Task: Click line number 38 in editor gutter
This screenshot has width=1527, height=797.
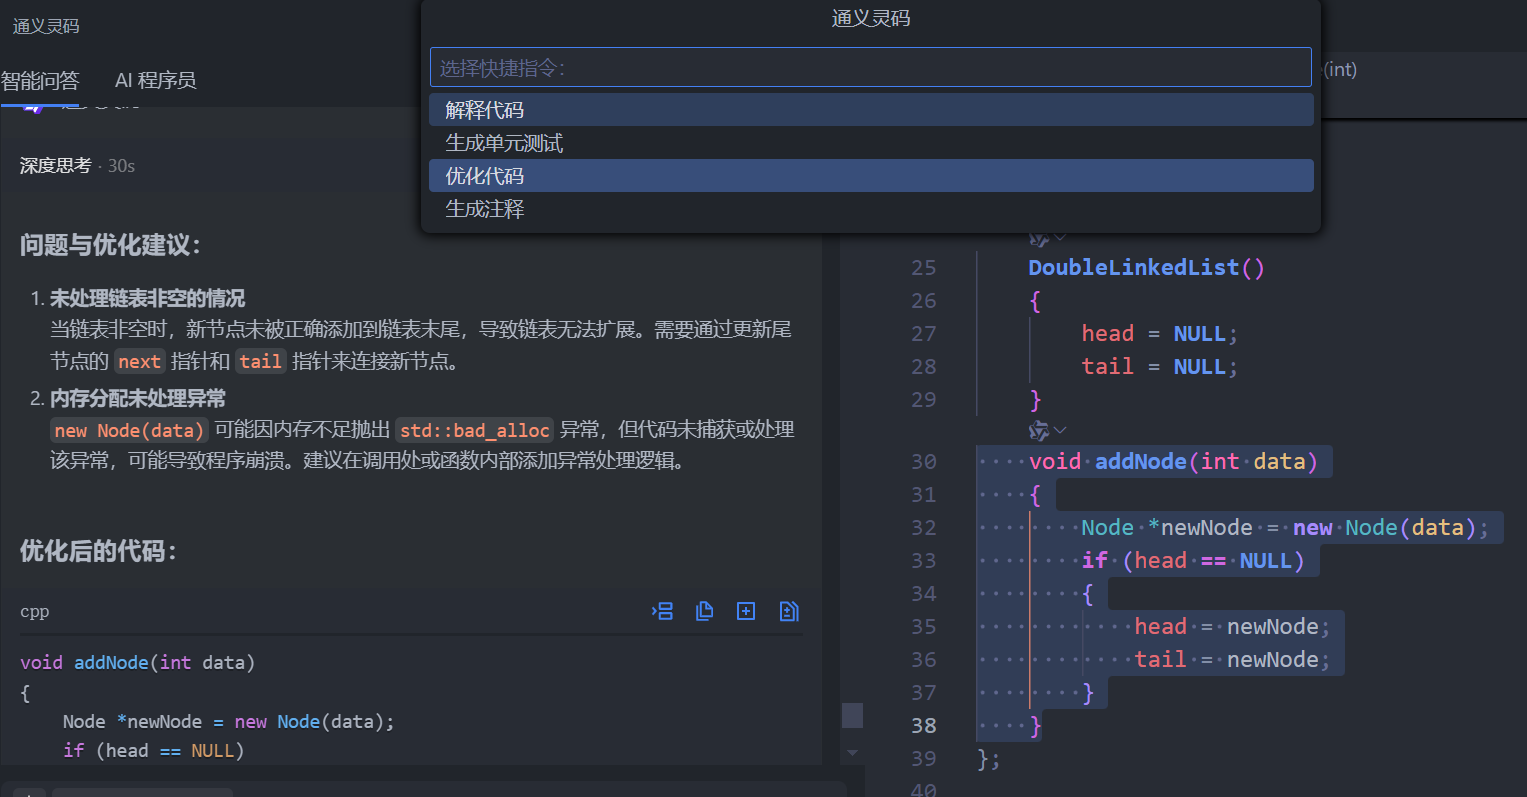Action: pyautogui.click(x=924, y=725)
